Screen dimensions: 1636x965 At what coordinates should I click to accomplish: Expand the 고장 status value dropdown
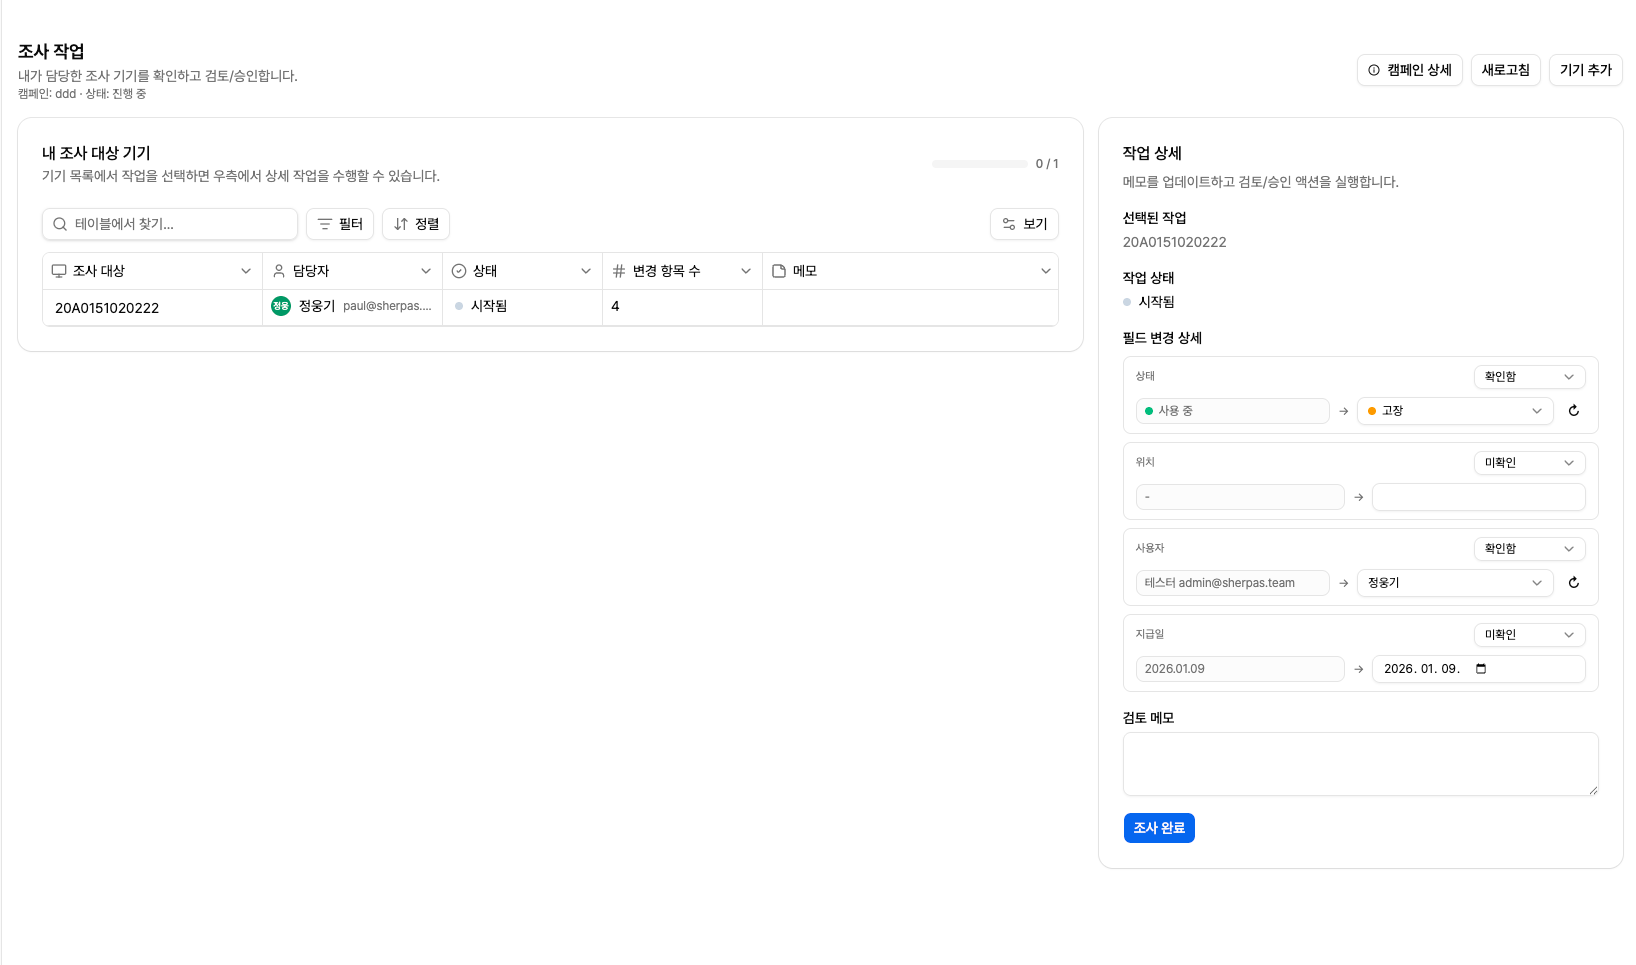(x=1454, y=411)
